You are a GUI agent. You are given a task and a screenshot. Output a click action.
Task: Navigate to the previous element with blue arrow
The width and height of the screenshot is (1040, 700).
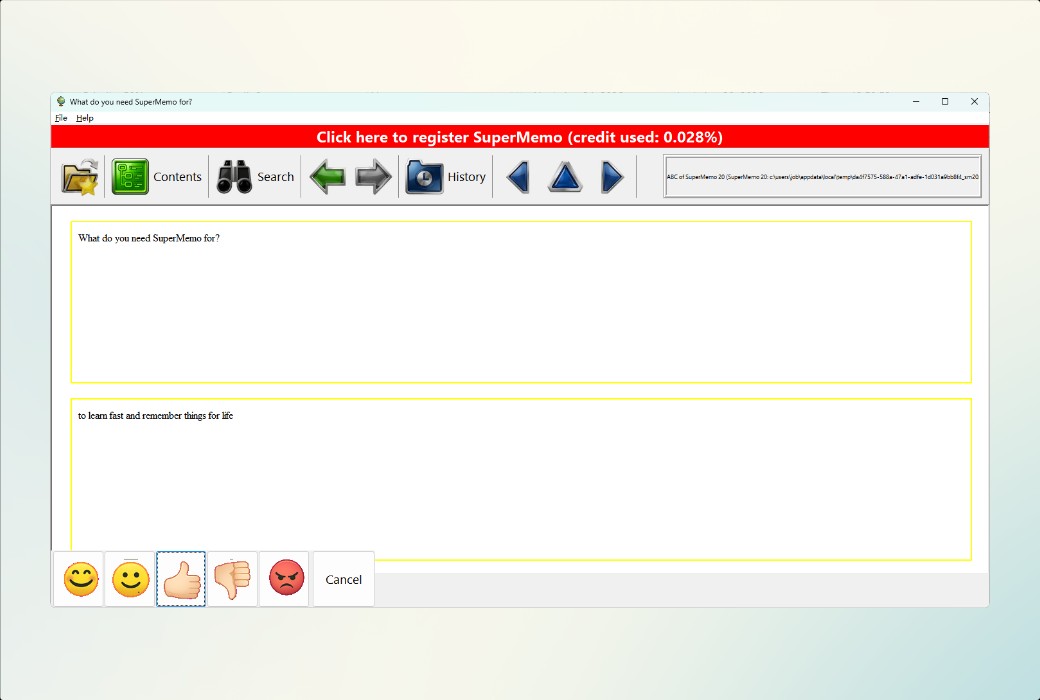point(516,176)
